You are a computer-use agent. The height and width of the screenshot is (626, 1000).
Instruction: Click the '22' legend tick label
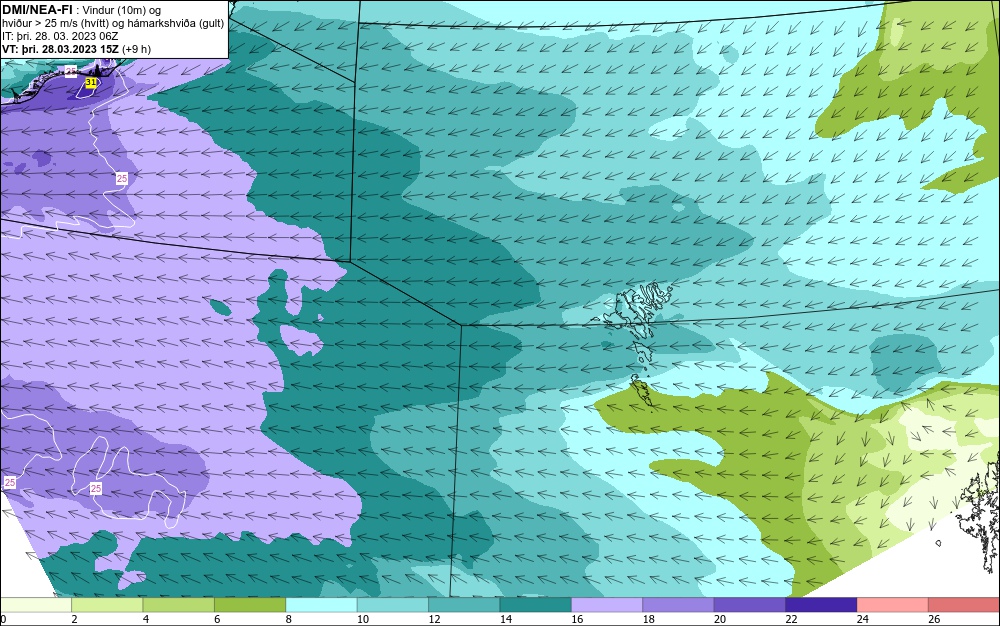[x=791, y=619]
